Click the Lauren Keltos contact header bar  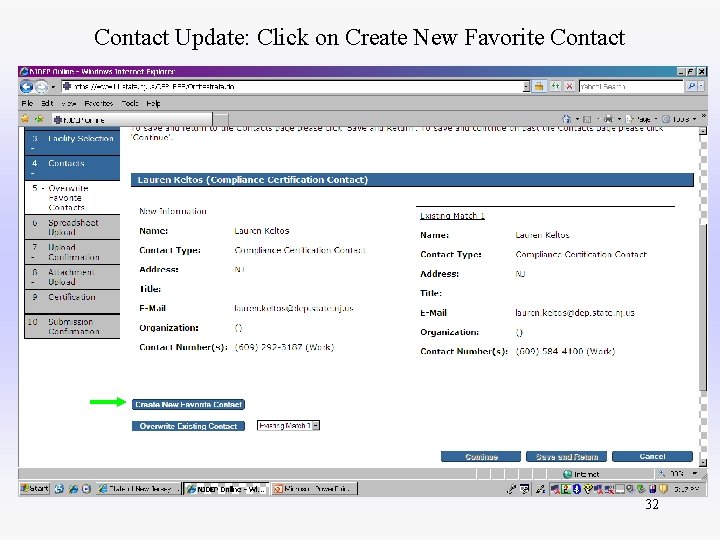[x=412, y=180]
